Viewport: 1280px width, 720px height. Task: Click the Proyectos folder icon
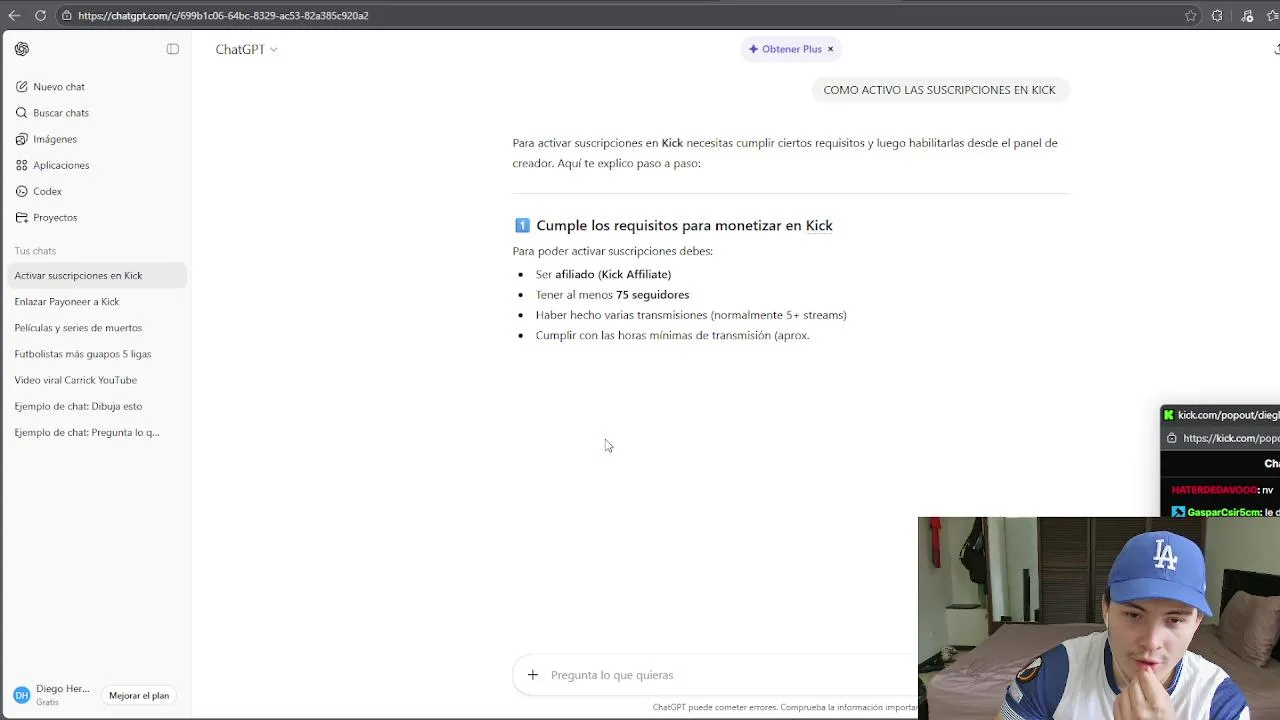(22, 217)
